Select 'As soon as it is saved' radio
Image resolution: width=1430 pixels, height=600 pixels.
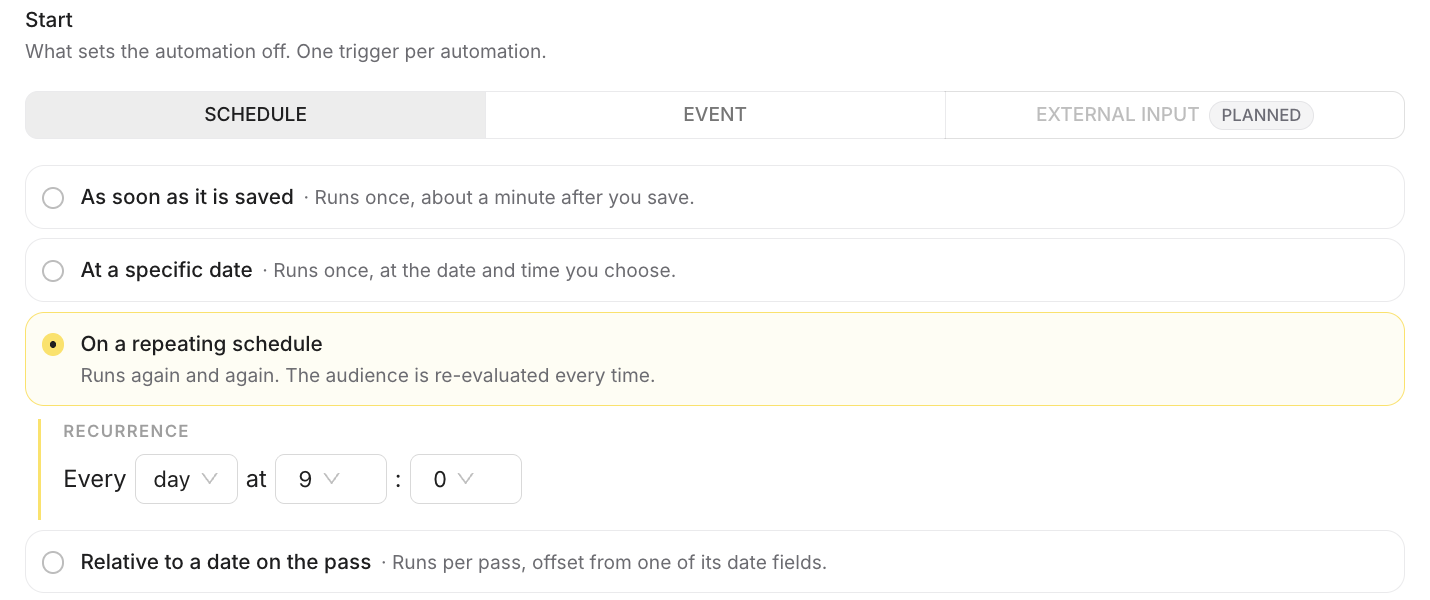[53, 198]
